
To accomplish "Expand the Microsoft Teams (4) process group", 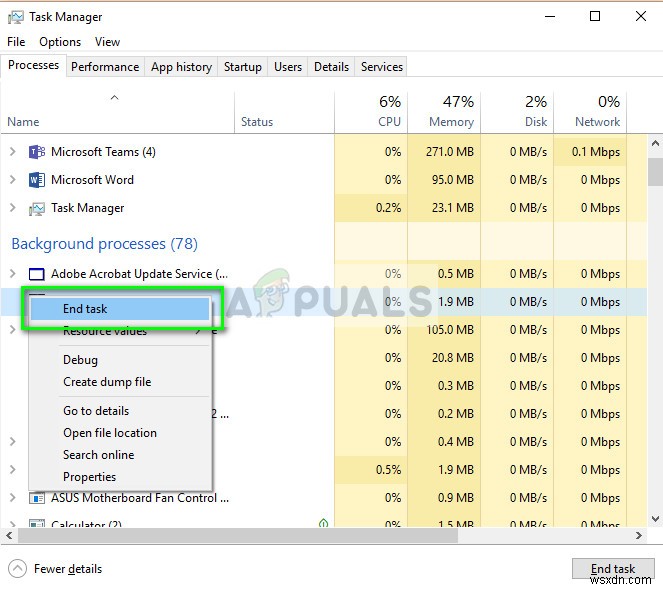I will (13, 152).
